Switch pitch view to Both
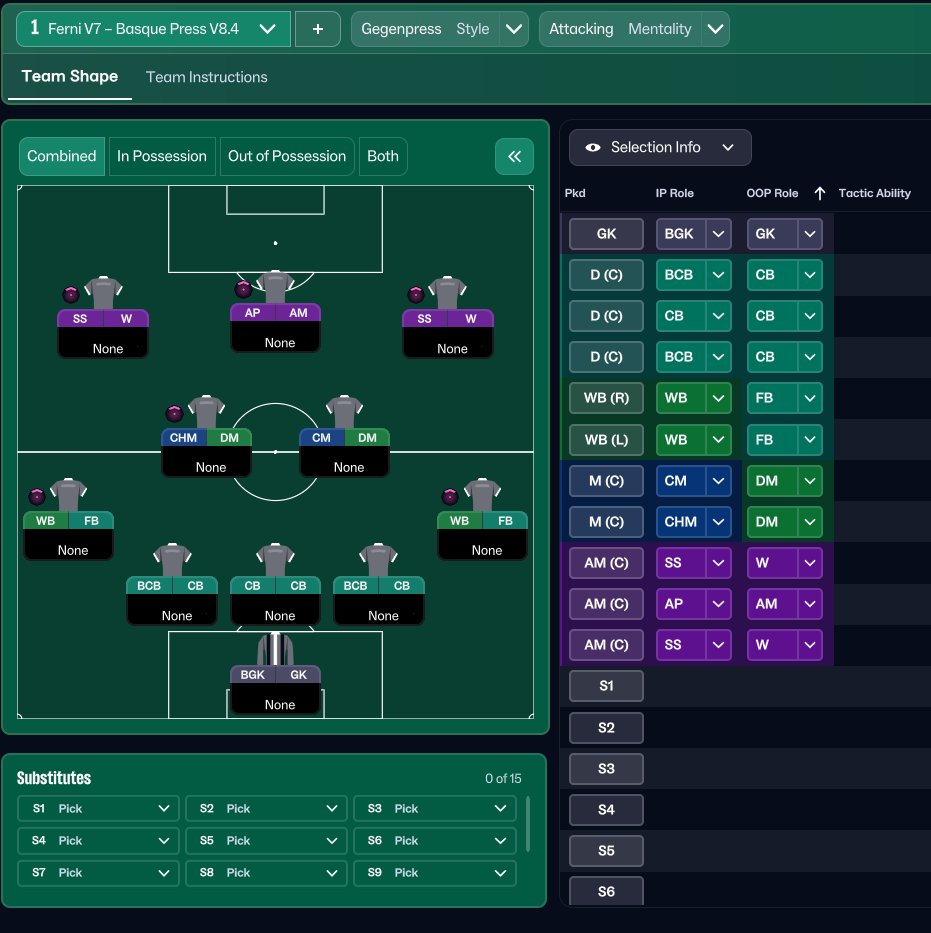The image size is (931, 933). tap(383, 156)
